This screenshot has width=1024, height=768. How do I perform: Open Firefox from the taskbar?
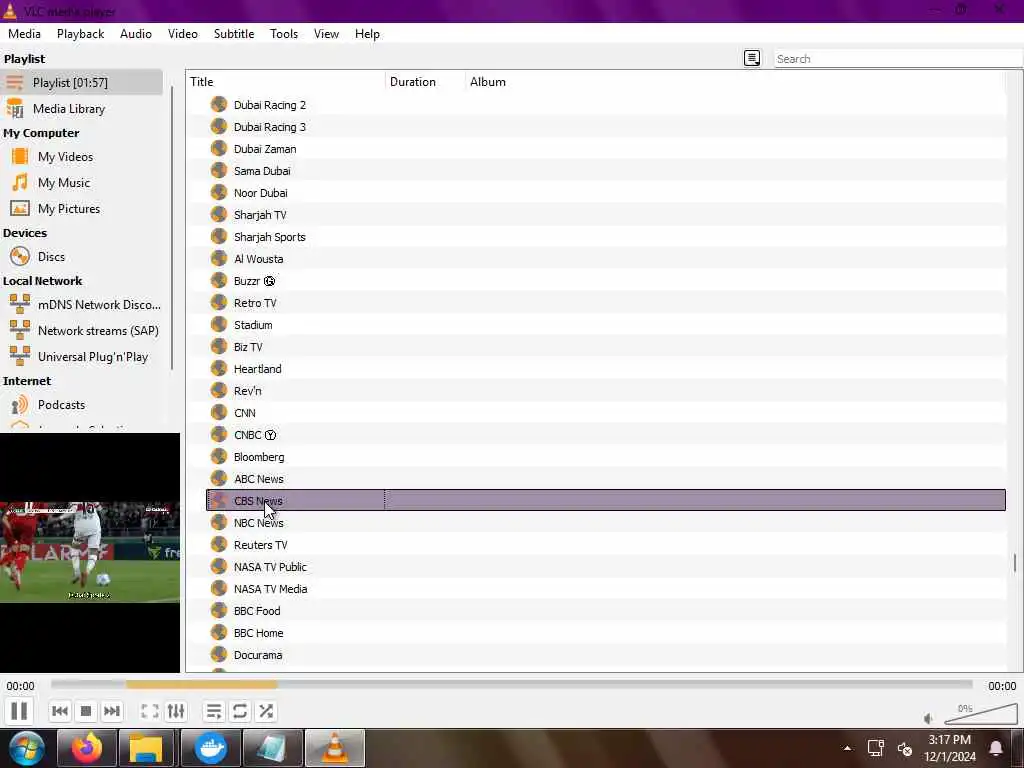(x=87, y=748)
